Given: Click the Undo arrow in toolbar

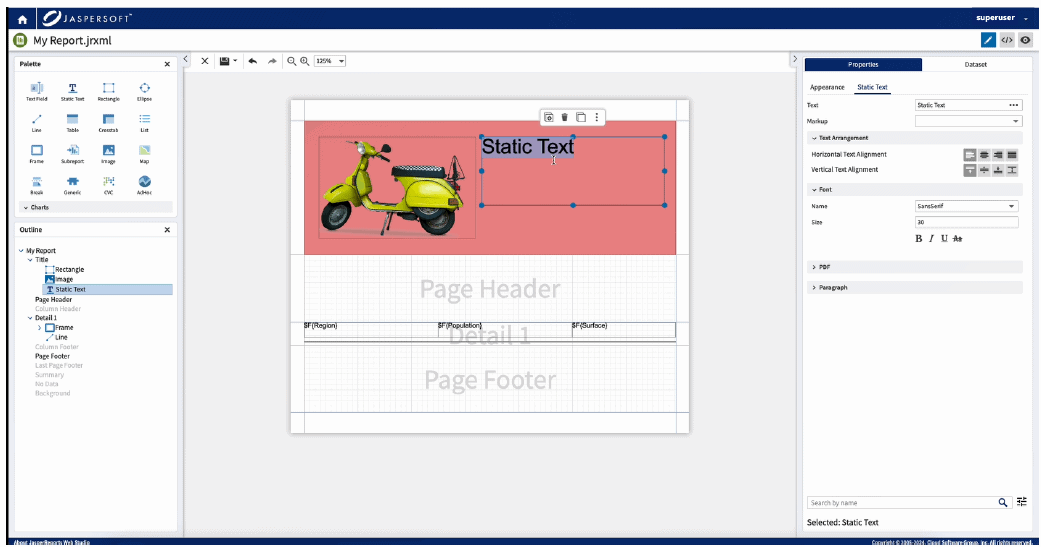Looking at the screenshot, I should pyautogui.click(x=252, y=61).
